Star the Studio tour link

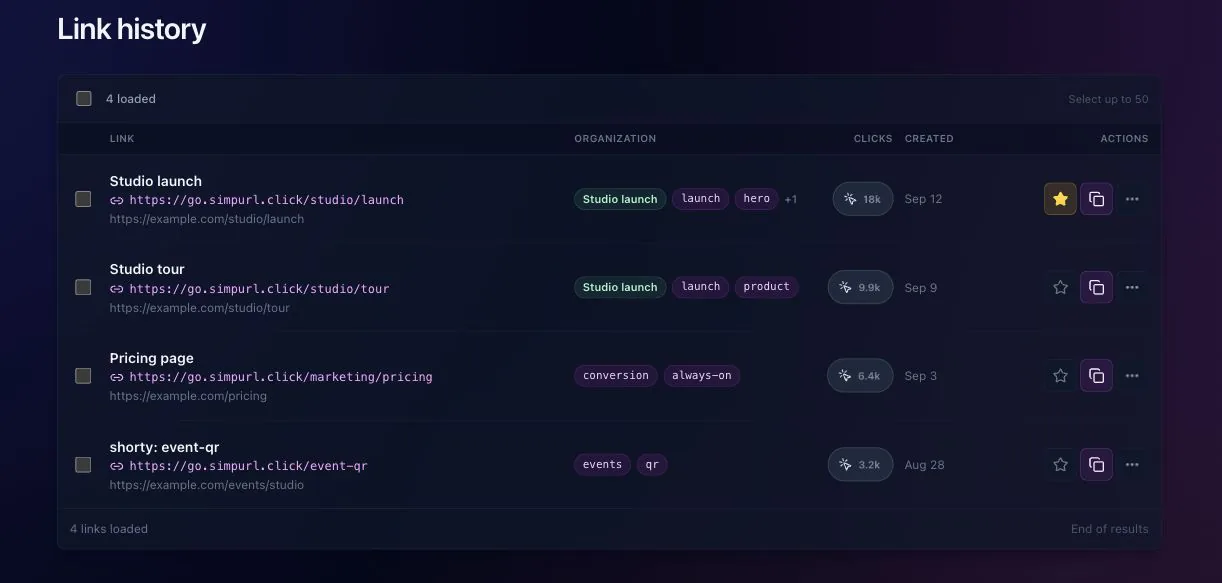click(1060, 287)
